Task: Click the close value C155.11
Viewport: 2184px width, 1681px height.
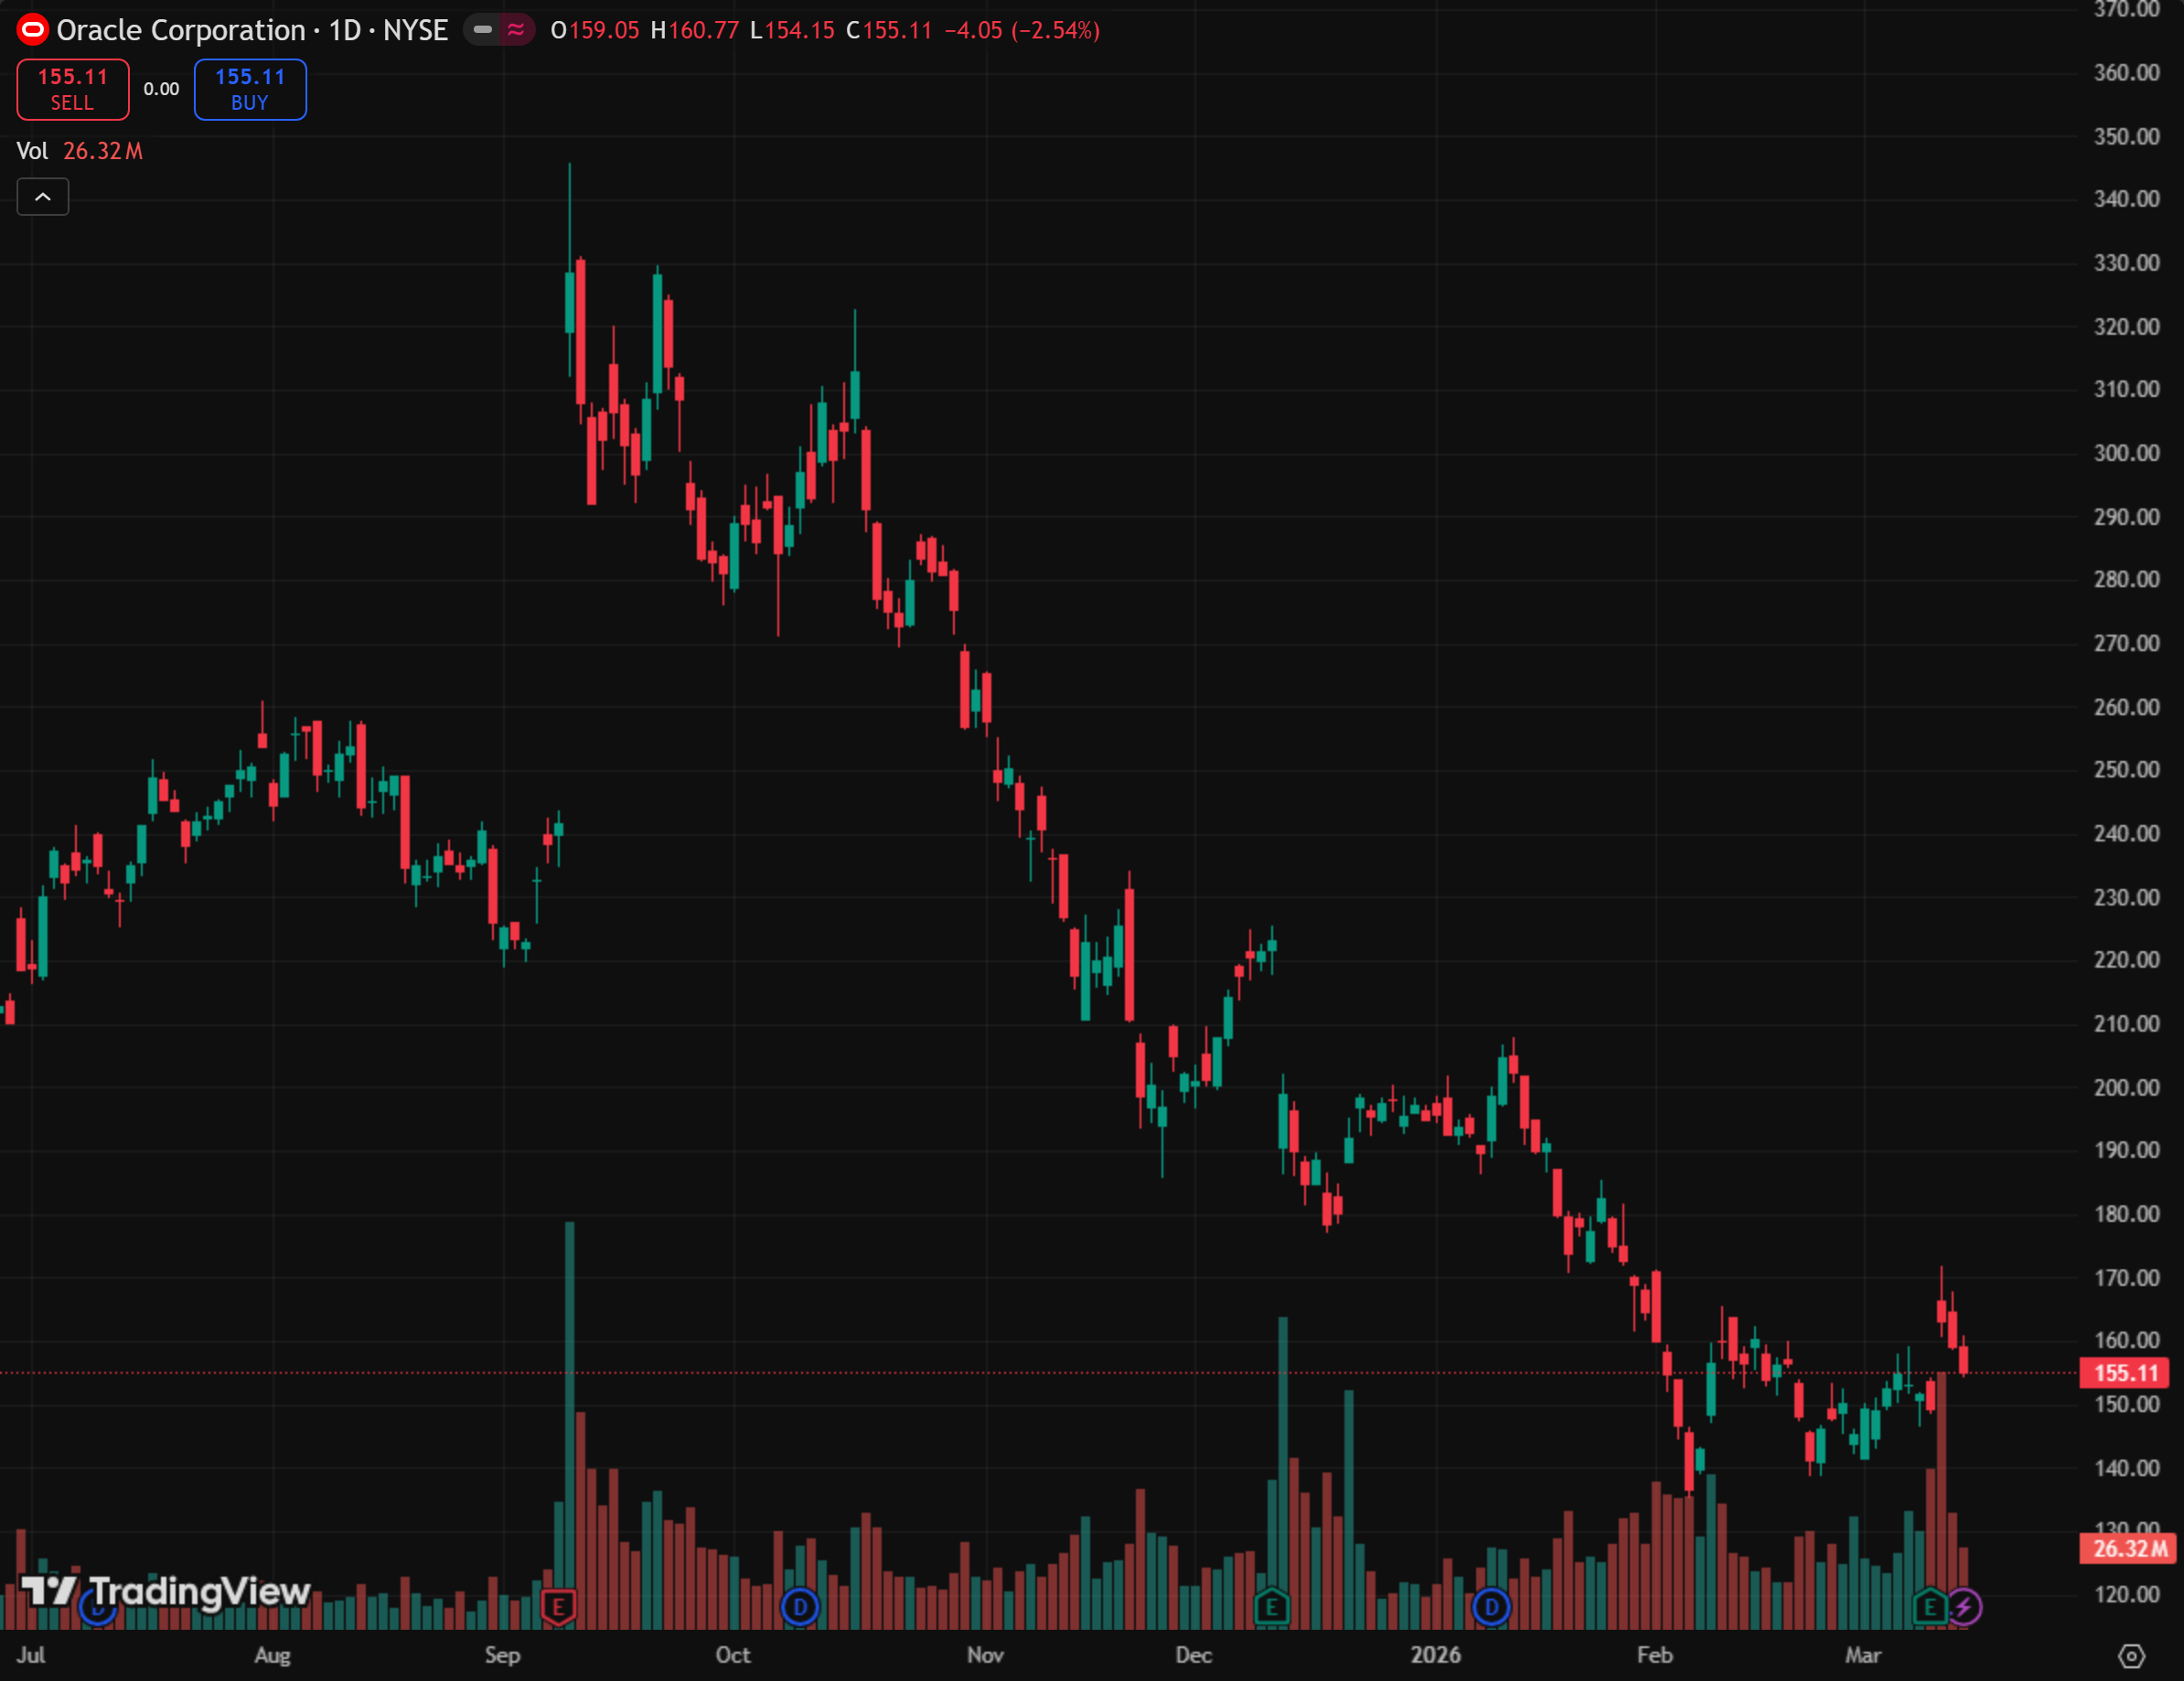Action: tap(889, 30)
